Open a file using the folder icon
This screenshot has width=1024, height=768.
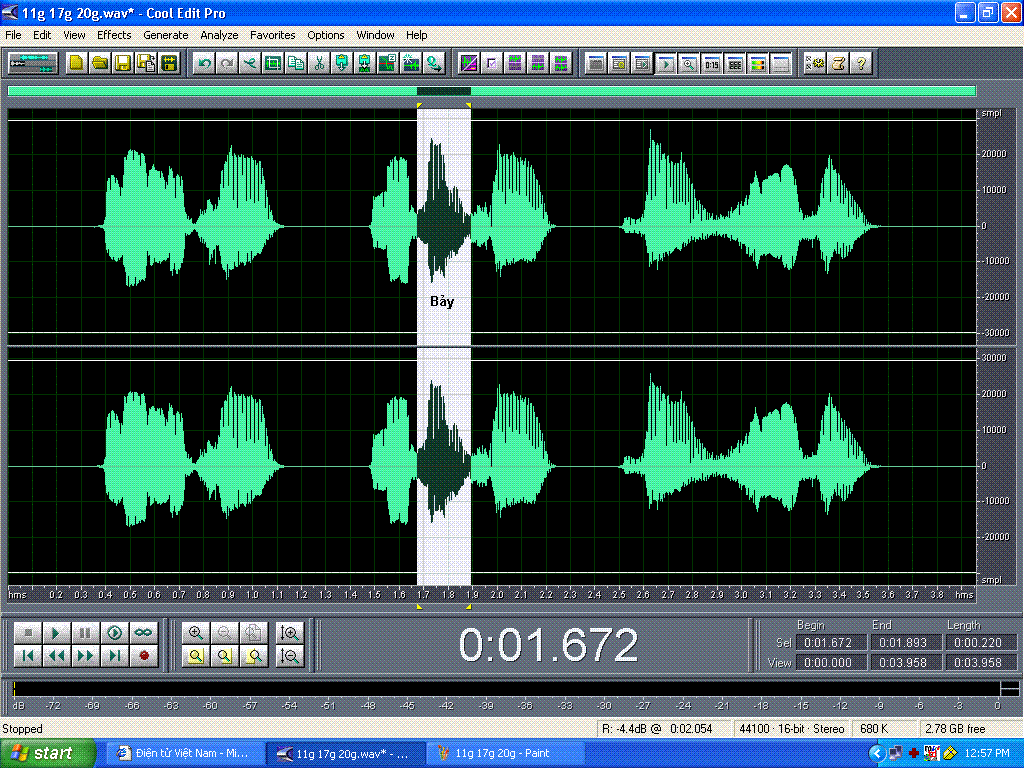100,63
